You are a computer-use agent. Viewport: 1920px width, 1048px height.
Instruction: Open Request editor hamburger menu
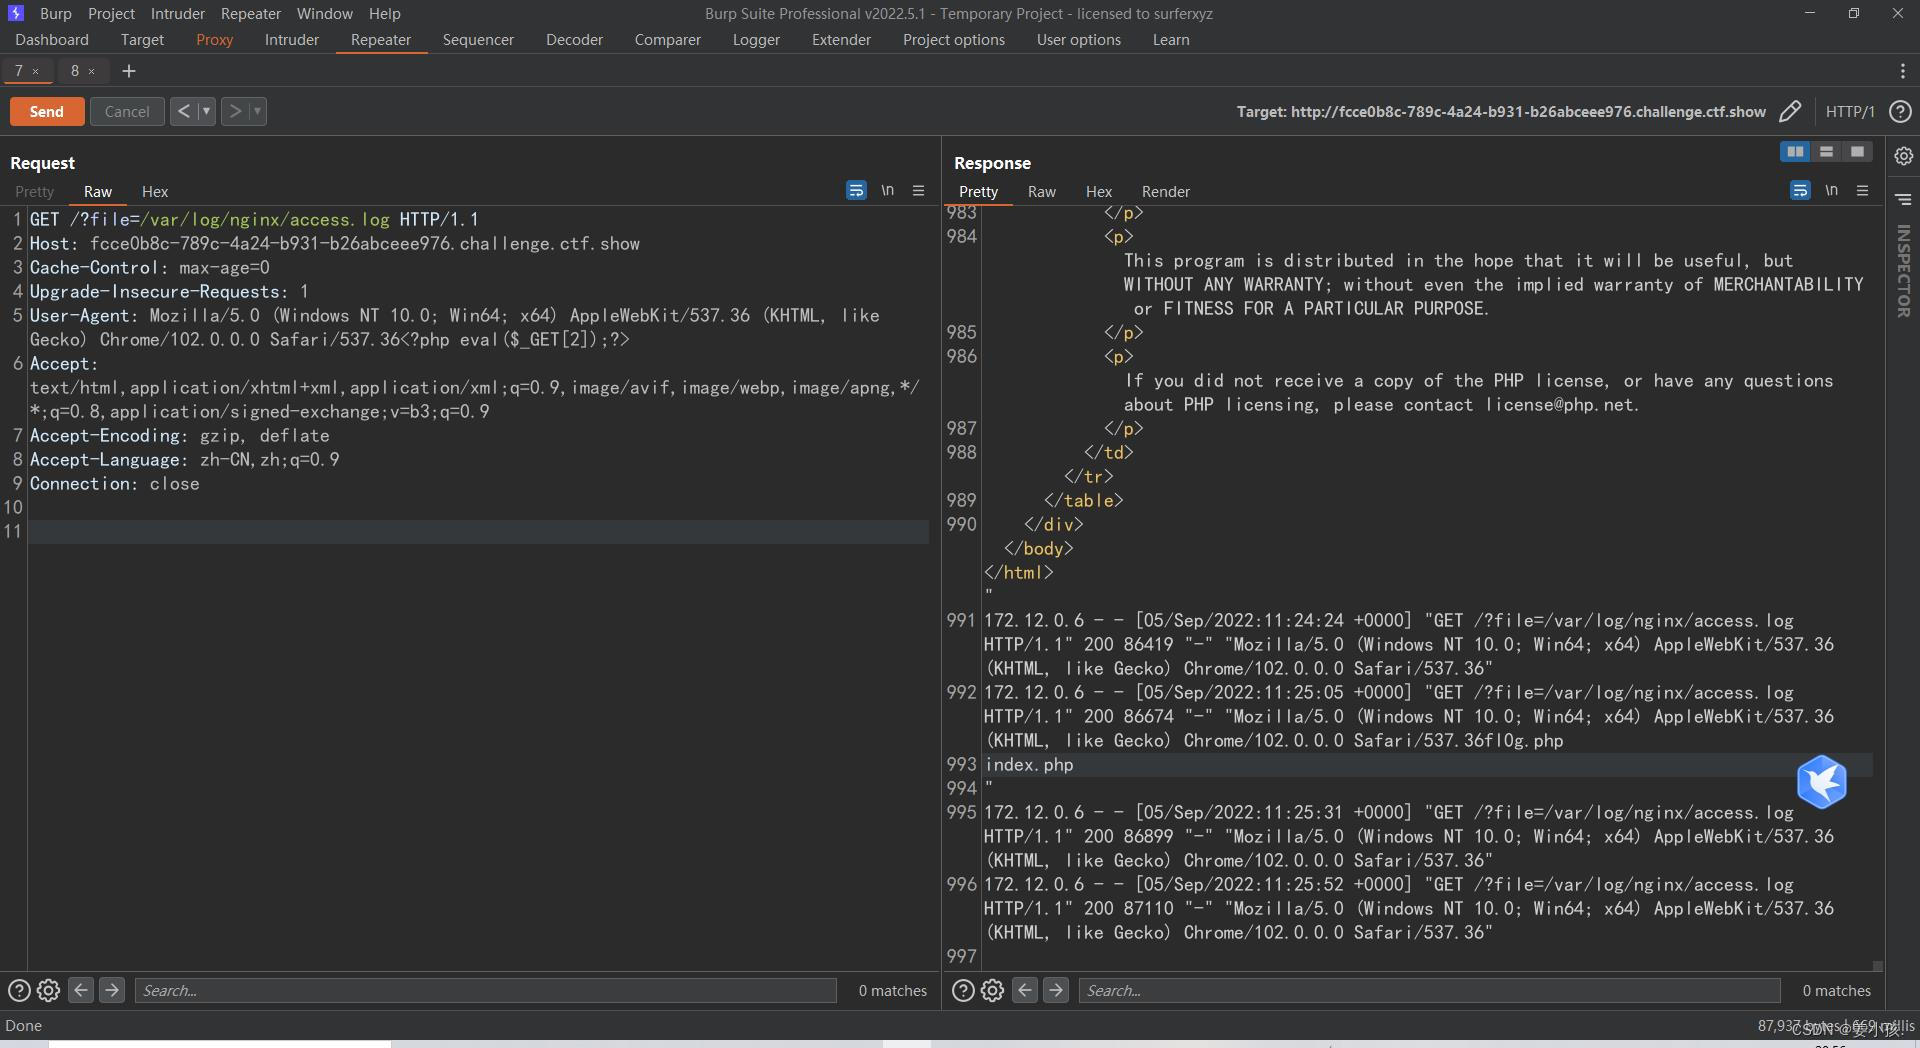click(x=918, y=190)
